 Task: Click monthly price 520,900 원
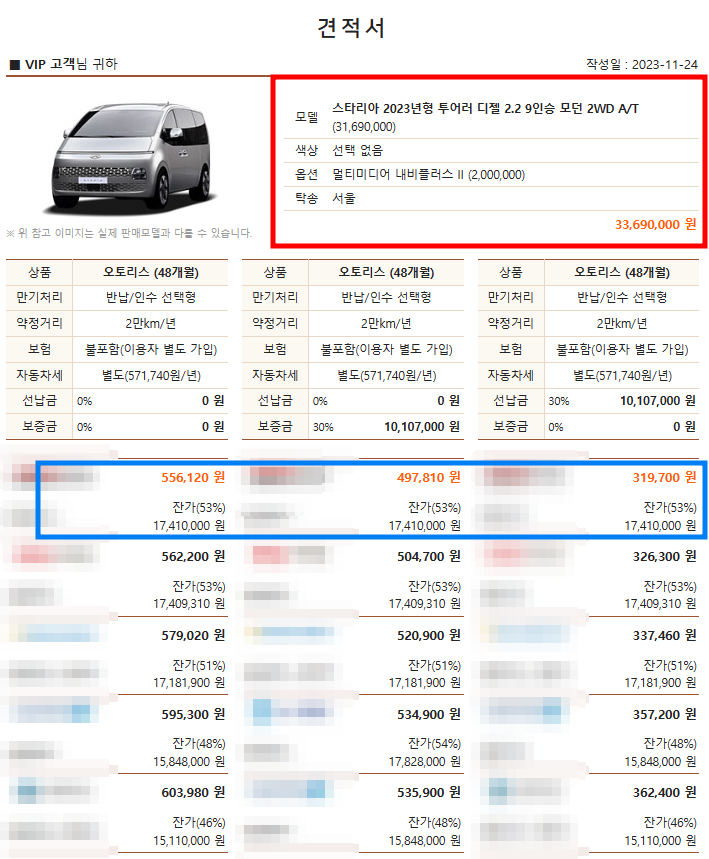pos(428,635)
